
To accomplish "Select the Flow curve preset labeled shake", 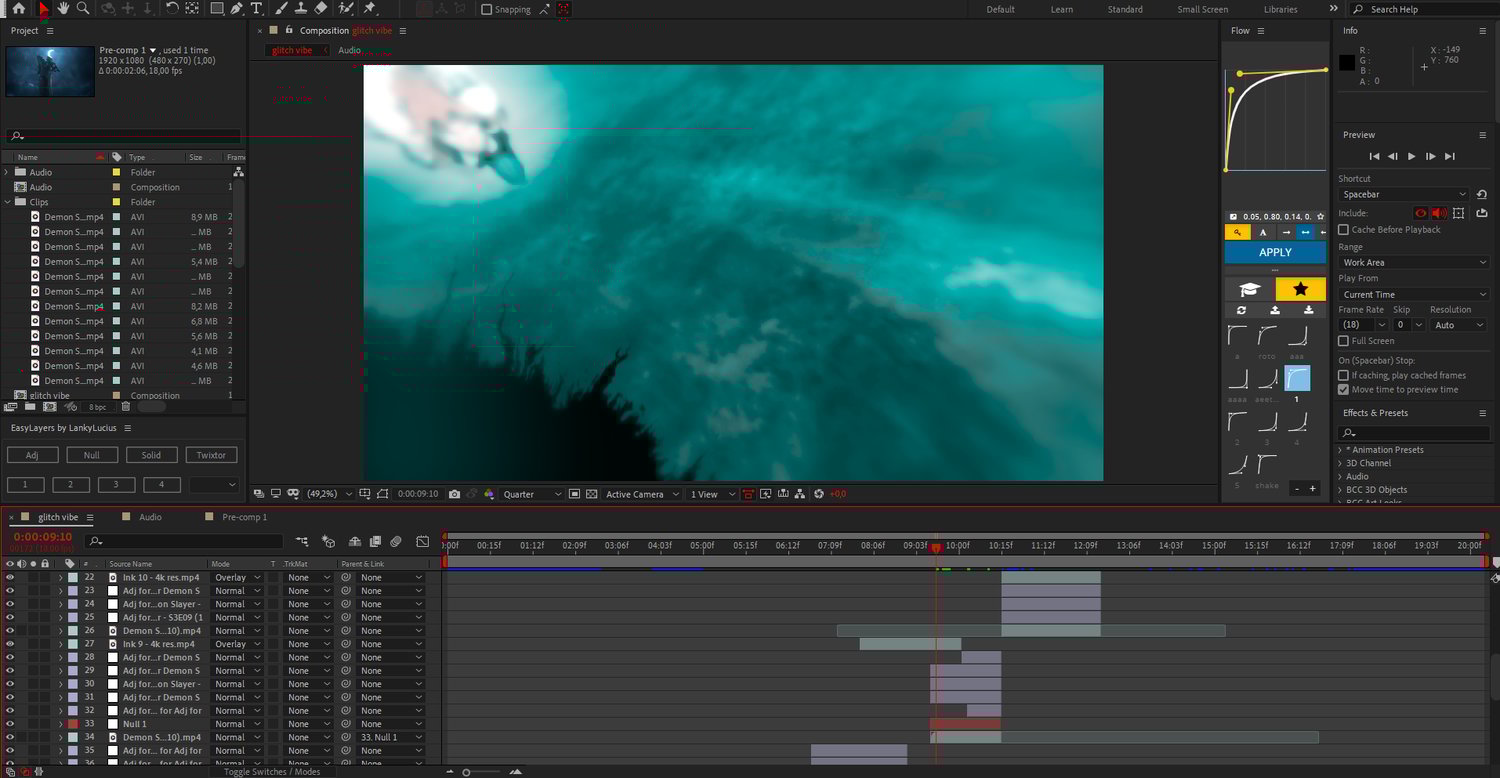I will [x=1267, y=465].
